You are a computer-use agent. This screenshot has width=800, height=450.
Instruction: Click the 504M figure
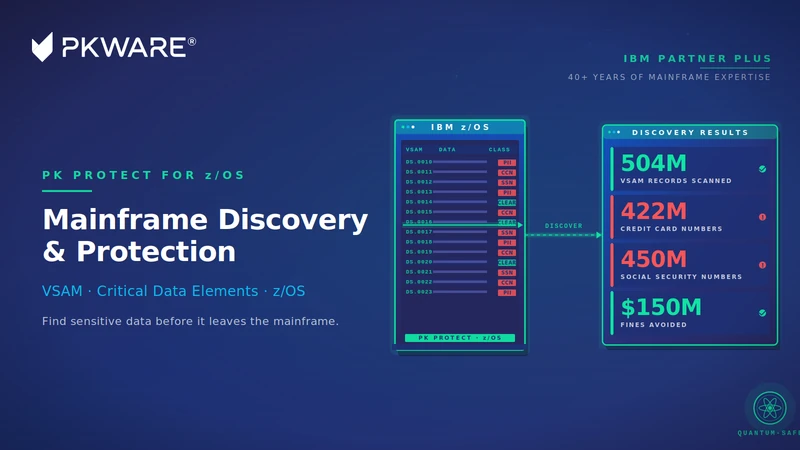pos(654,163)
